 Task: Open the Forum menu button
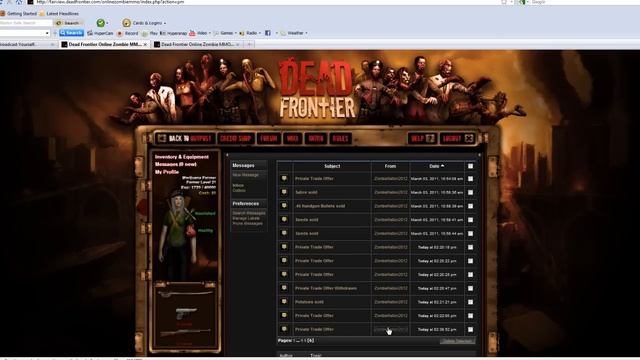(x=269, y=138)
